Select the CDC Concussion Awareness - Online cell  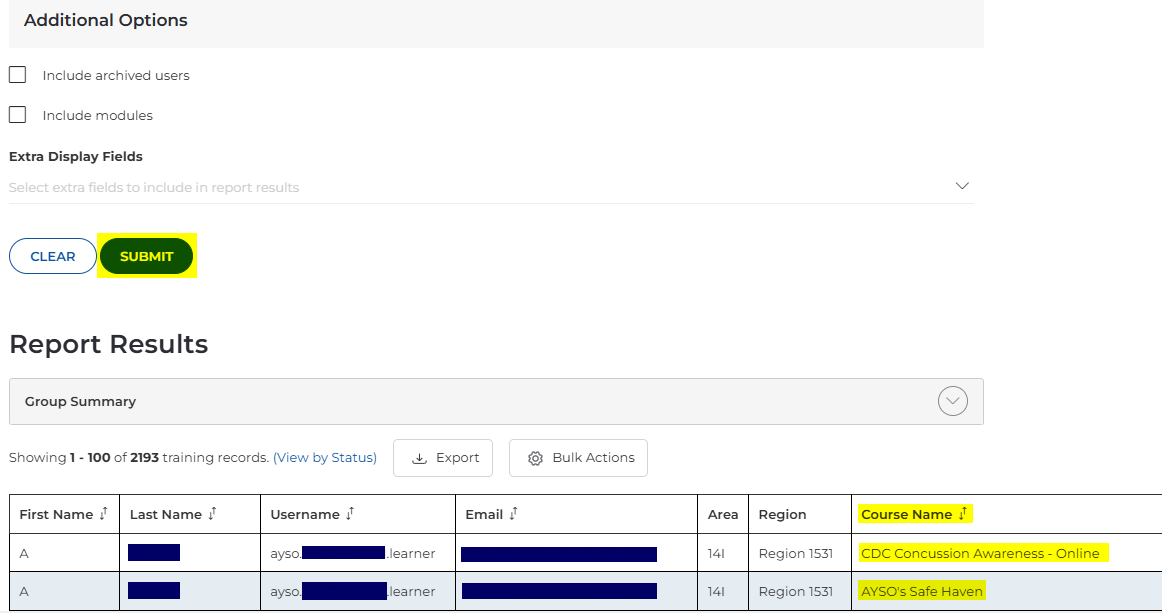tap(980, 553)
